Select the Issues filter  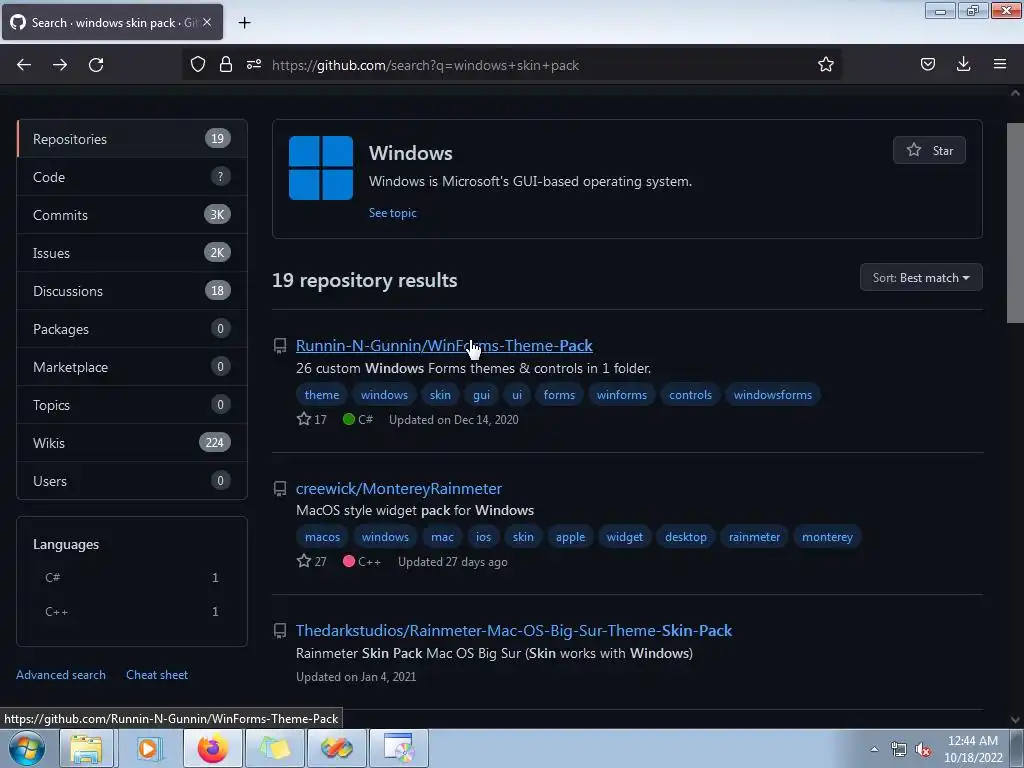click(132, 253)
